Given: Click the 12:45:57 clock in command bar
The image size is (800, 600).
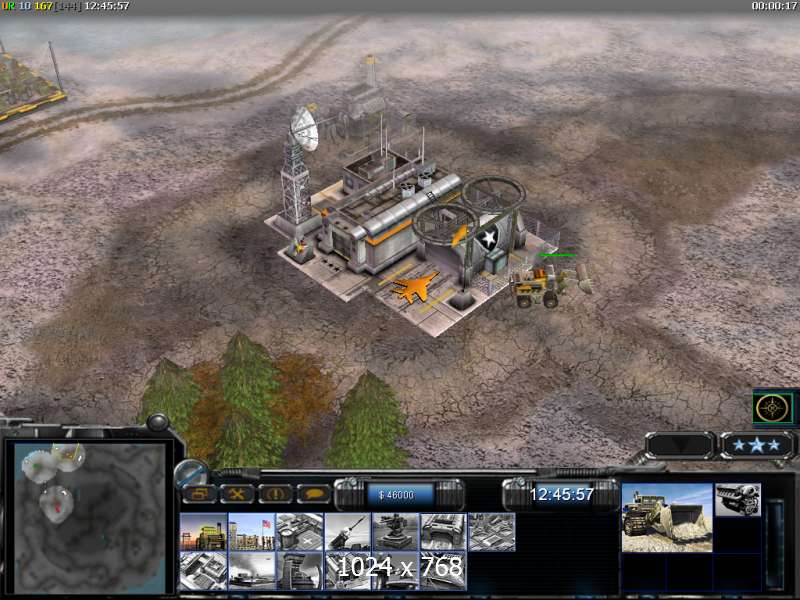Looking at the screenshot, I should click(x=561, y=494).
